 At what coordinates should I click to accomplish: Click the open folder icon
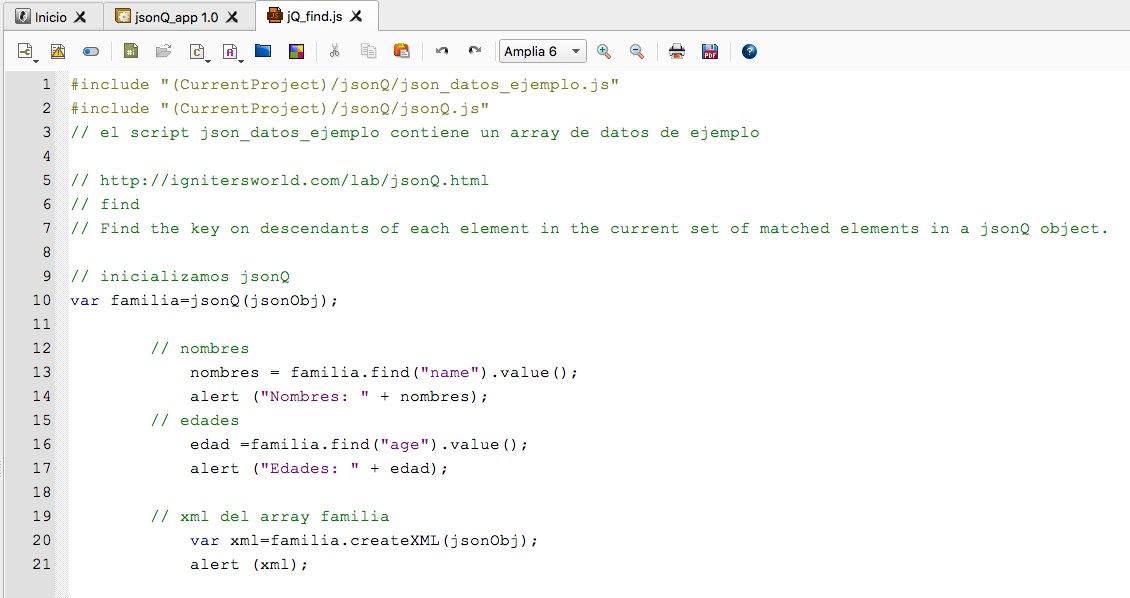(x=164, y=51)
